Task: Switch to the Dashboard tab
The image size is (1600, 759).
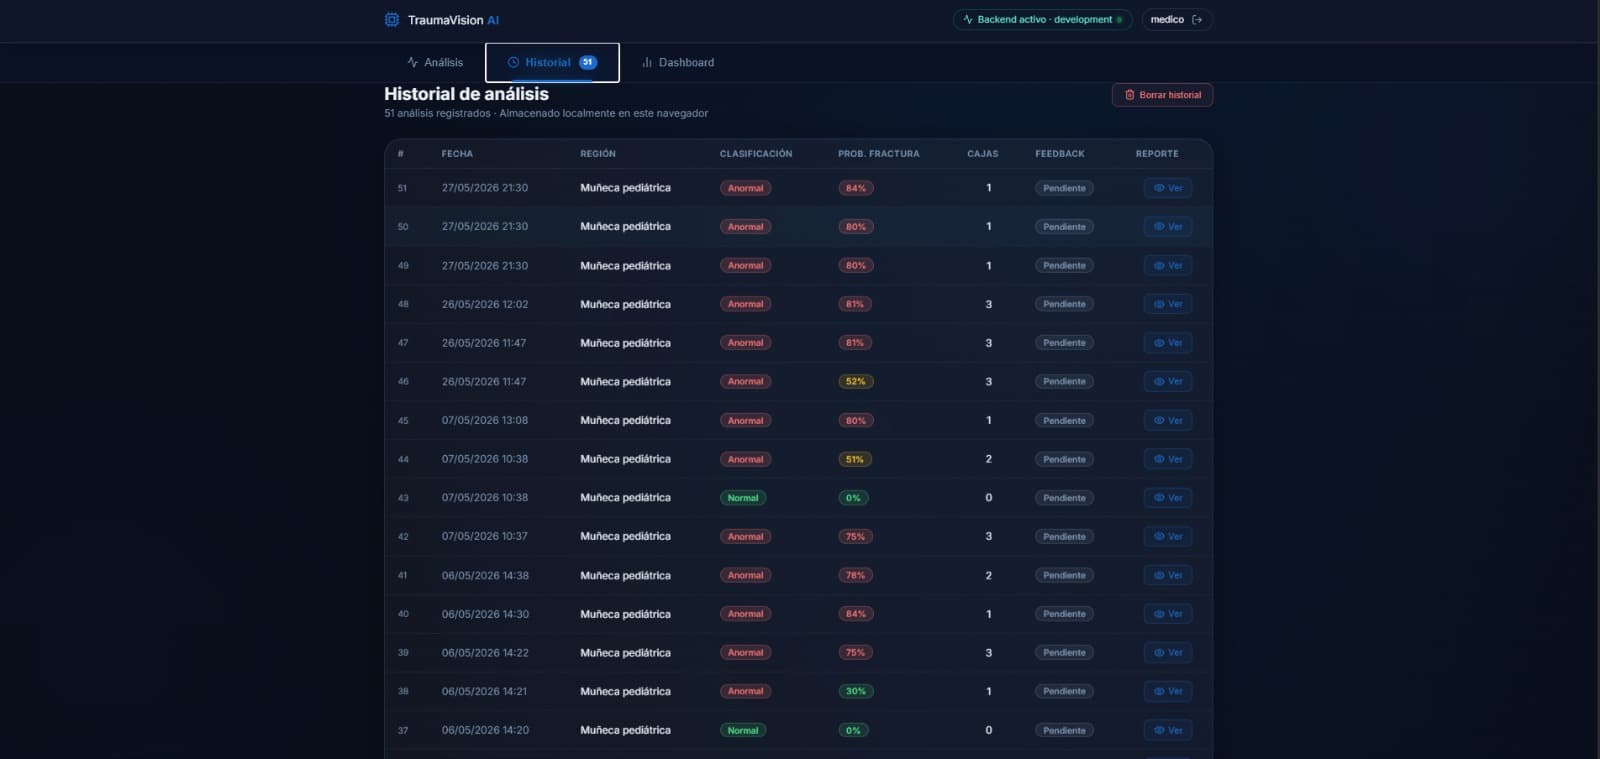Action: [678, 62]
